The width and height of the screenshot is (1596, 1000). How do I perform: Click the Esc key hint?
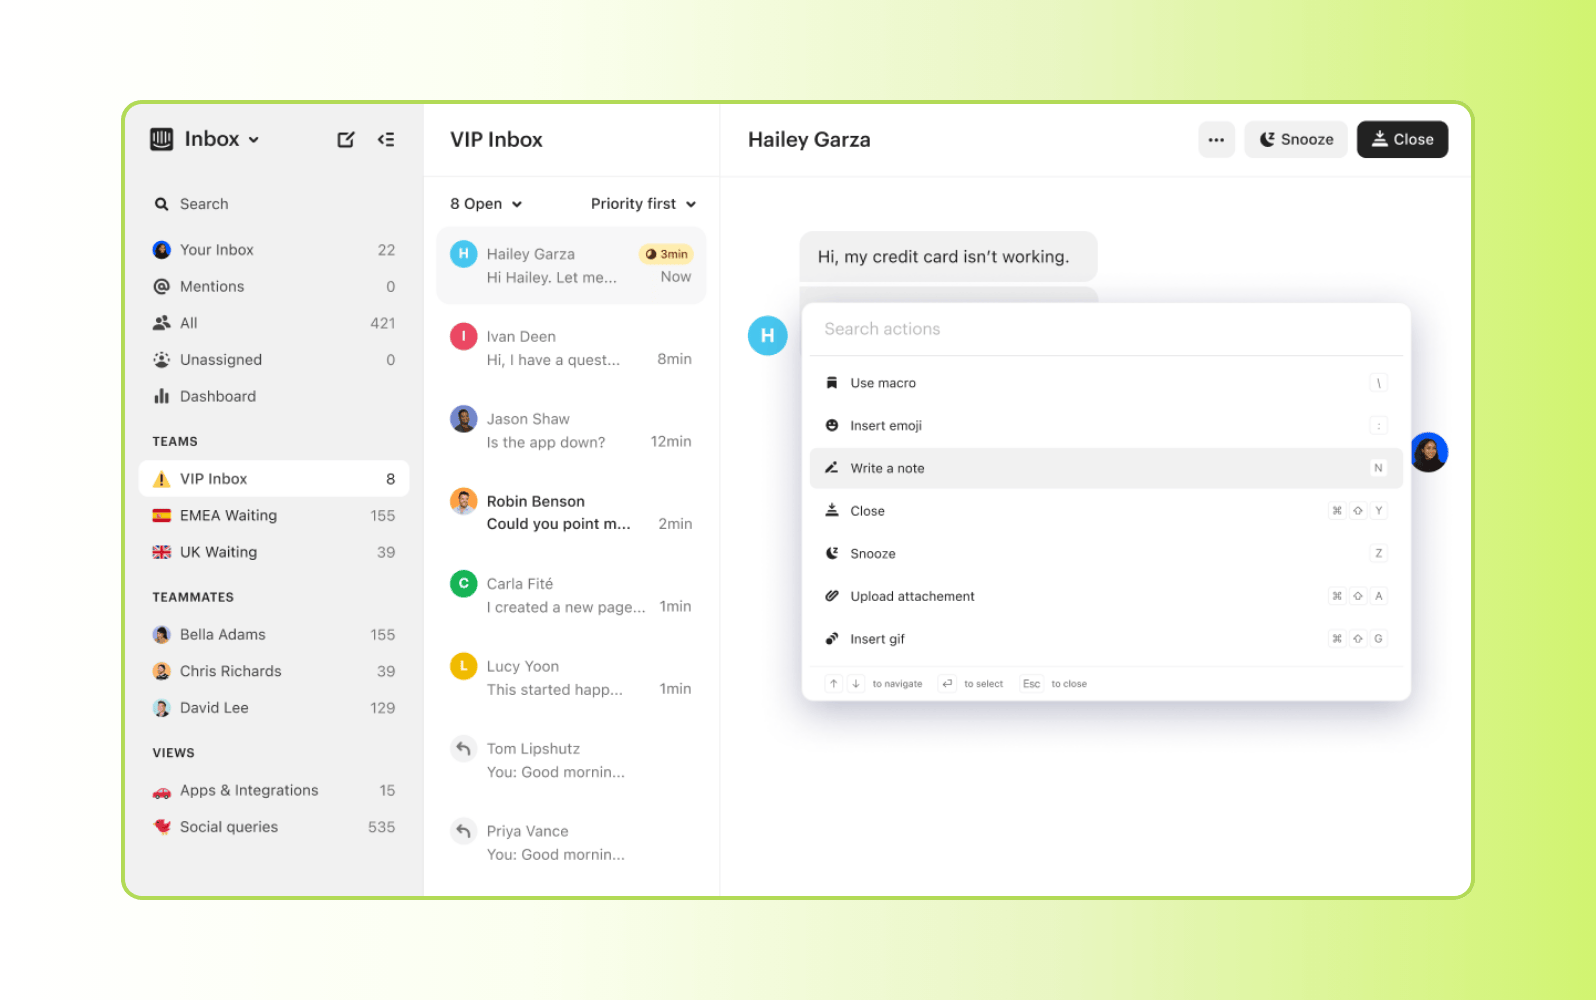[x=1031, y=684]
